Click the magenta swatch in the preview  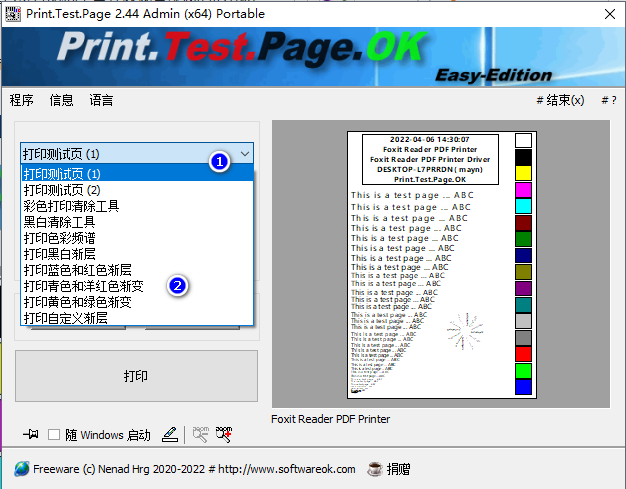[x=523, y=190]
